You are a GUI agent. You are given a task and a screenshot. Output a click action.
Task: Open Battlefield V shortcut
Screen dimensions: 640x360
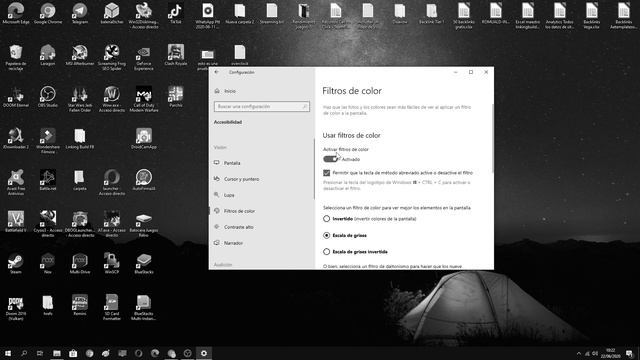(16, 222)
